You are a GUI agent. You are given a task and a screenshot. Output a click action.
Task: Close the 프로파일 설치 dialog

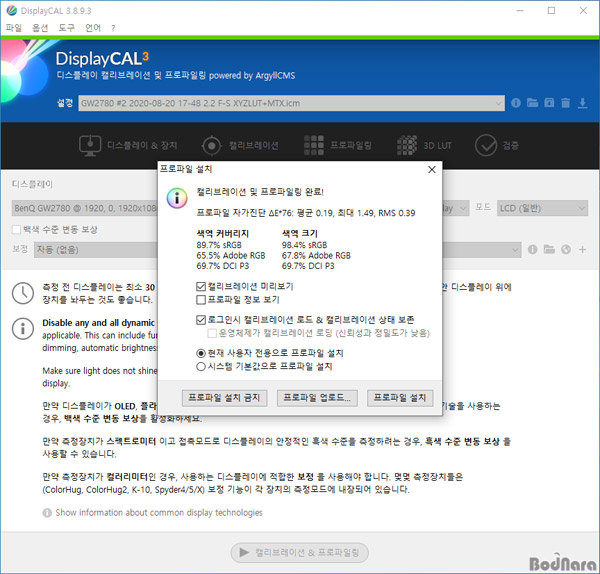[432, 170]
